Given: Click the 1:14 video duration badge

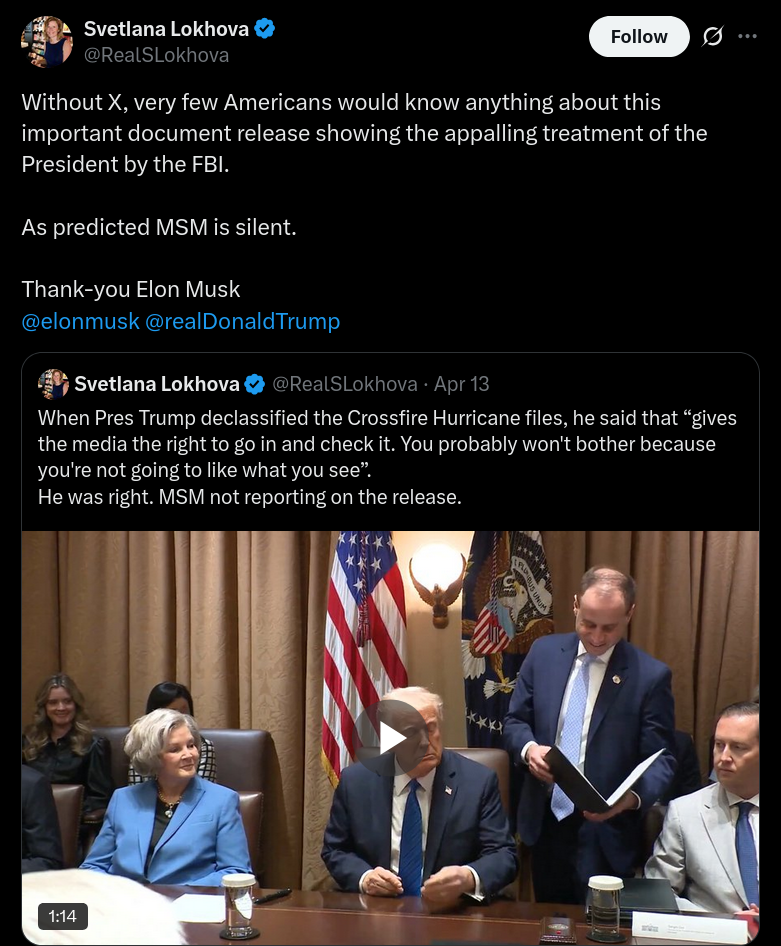Looking at the screenshot, I should (x=62, y=915).
